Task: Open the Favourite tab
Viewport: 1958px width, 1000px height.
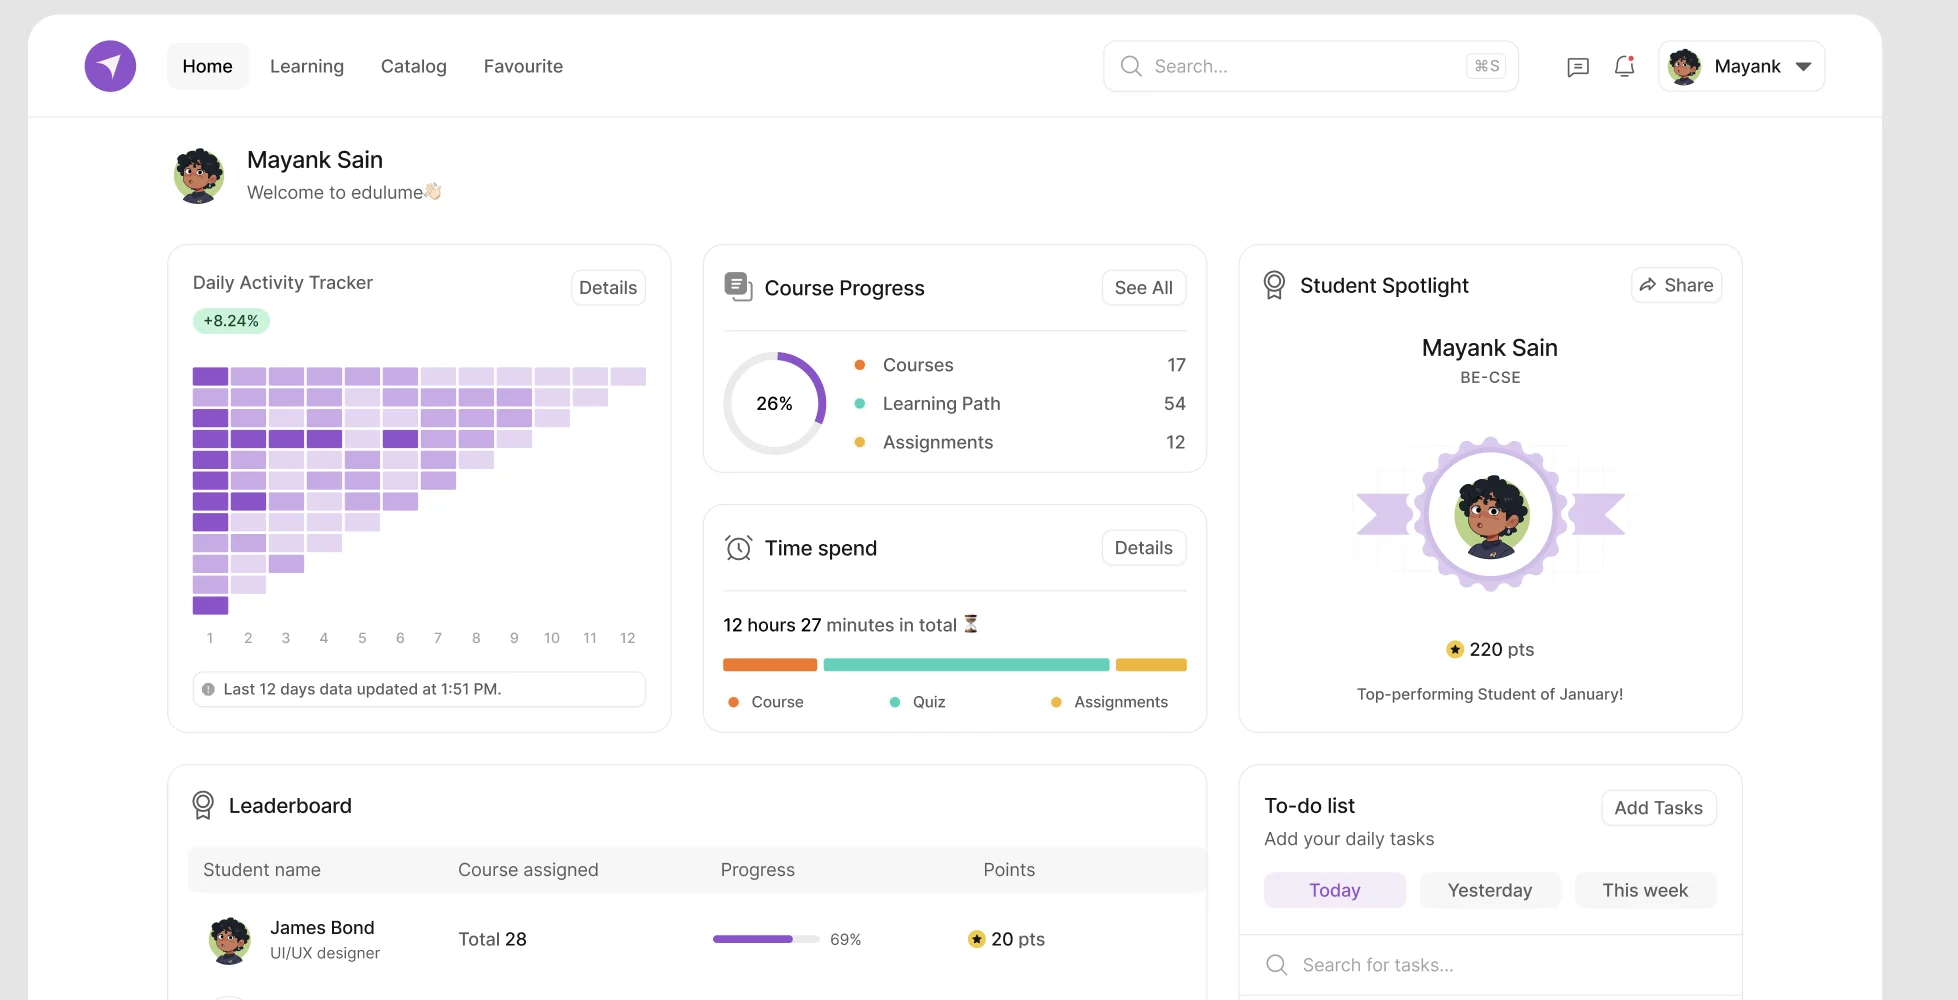Action: pyautogui.click(x=523, y=66)
